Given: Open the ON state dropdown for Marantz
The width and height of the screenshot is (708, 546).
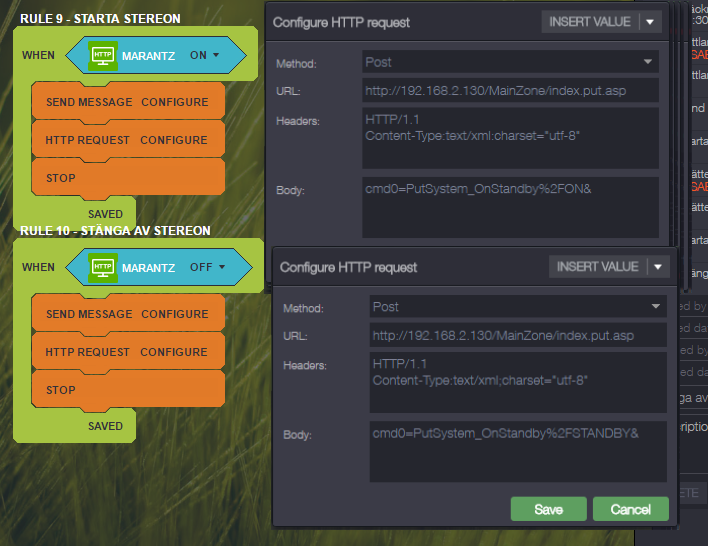Looking at the screenshot, I should pyautogui.click(x=205, y=56).
